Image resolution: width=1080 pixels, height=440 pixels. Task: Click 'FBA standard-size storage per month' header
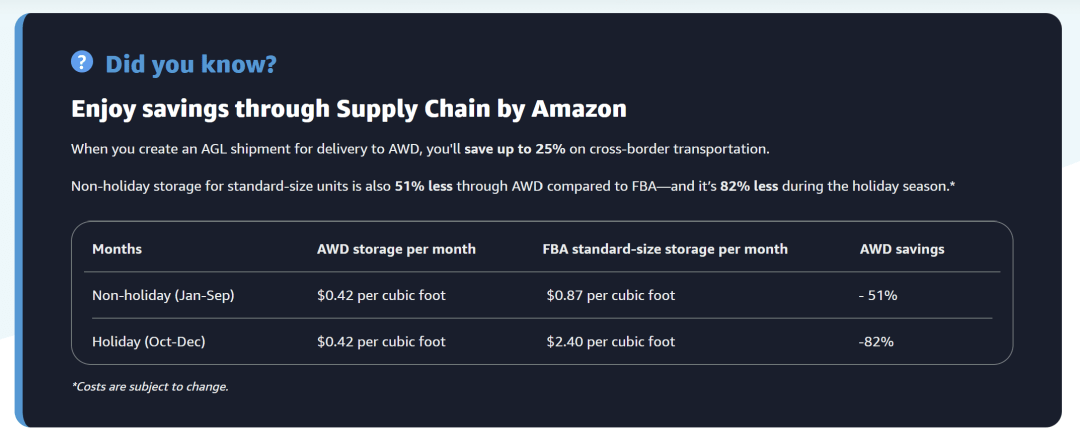pyautogui.click(x=665, y=249)
